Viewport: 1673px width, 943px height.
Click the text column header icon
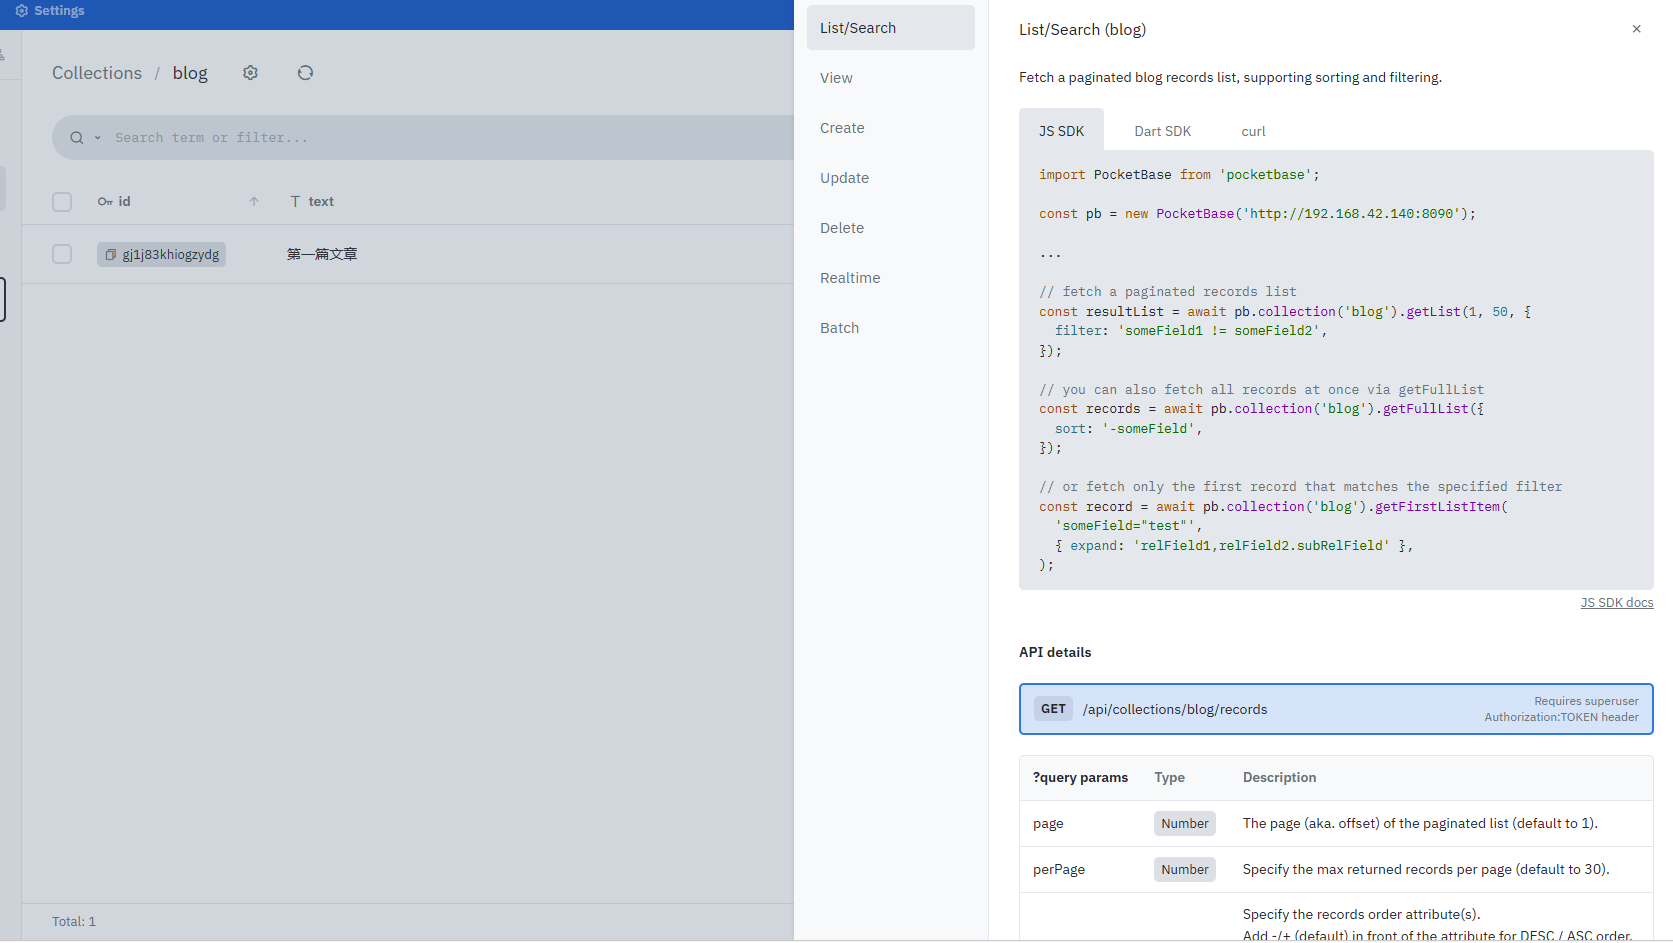[x=295, y=202]
